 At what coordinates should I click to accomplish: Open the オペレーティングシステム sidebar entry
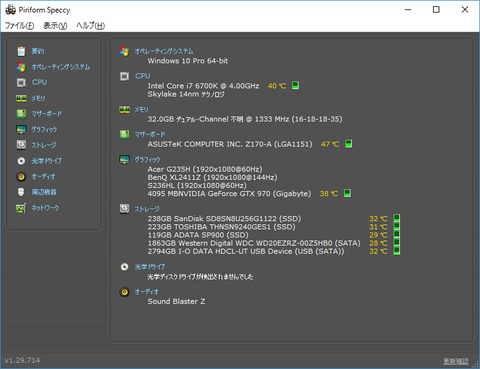tap(61, 67)
